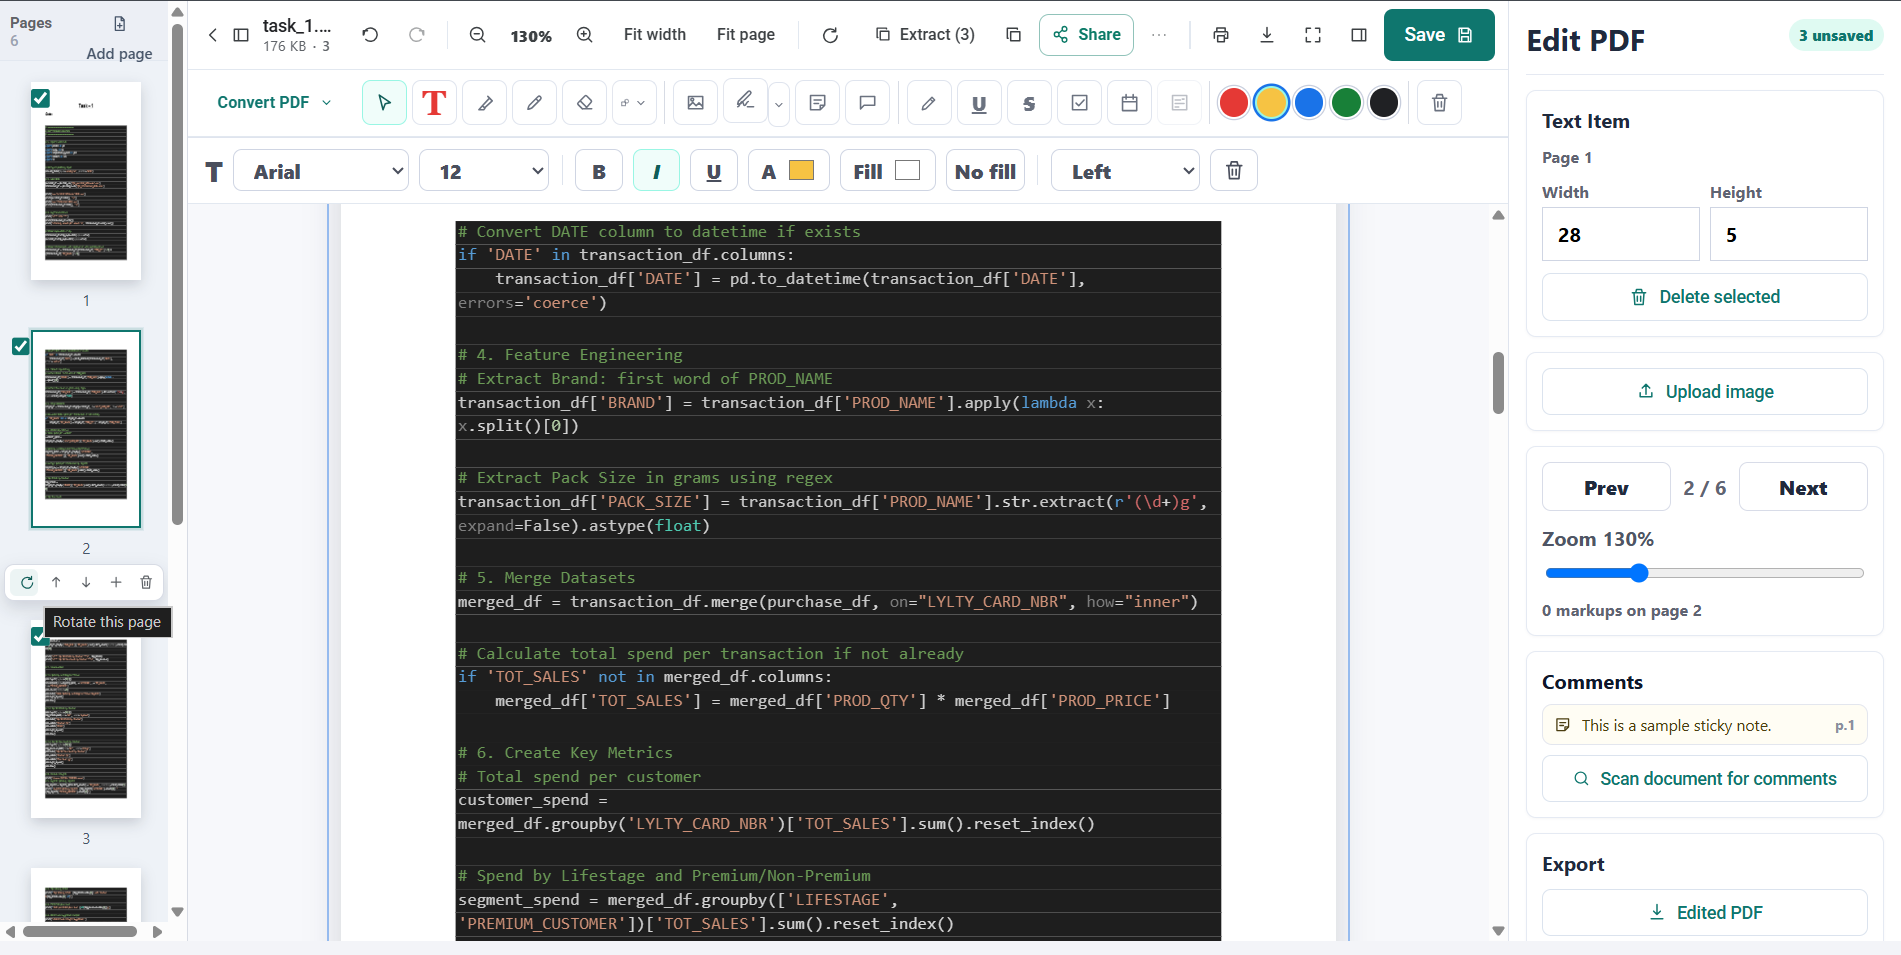Insert a date field with calendar tool

click(1129, 103)
